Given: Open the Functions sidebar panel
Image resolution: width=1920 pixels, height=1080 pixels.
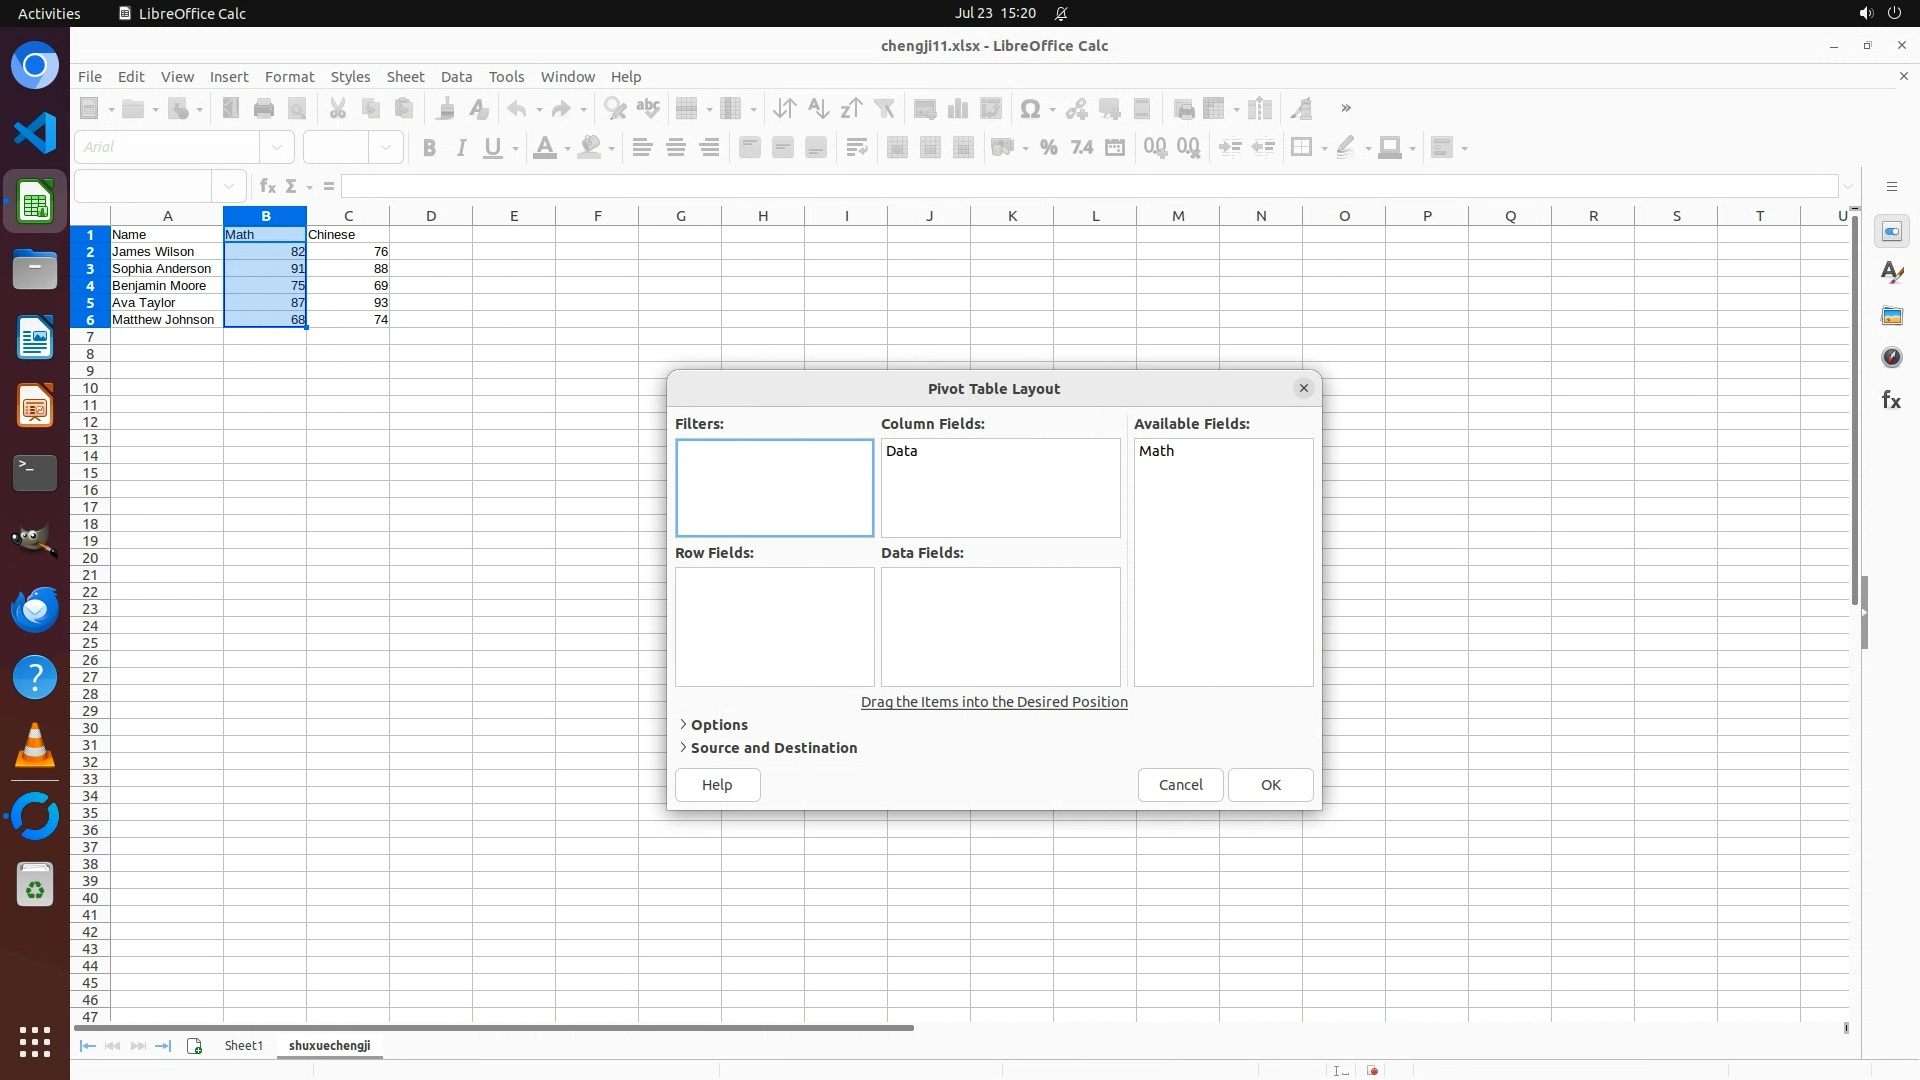Looking at the screenshot, I should pyautogui.click(x=1891, y=400).
